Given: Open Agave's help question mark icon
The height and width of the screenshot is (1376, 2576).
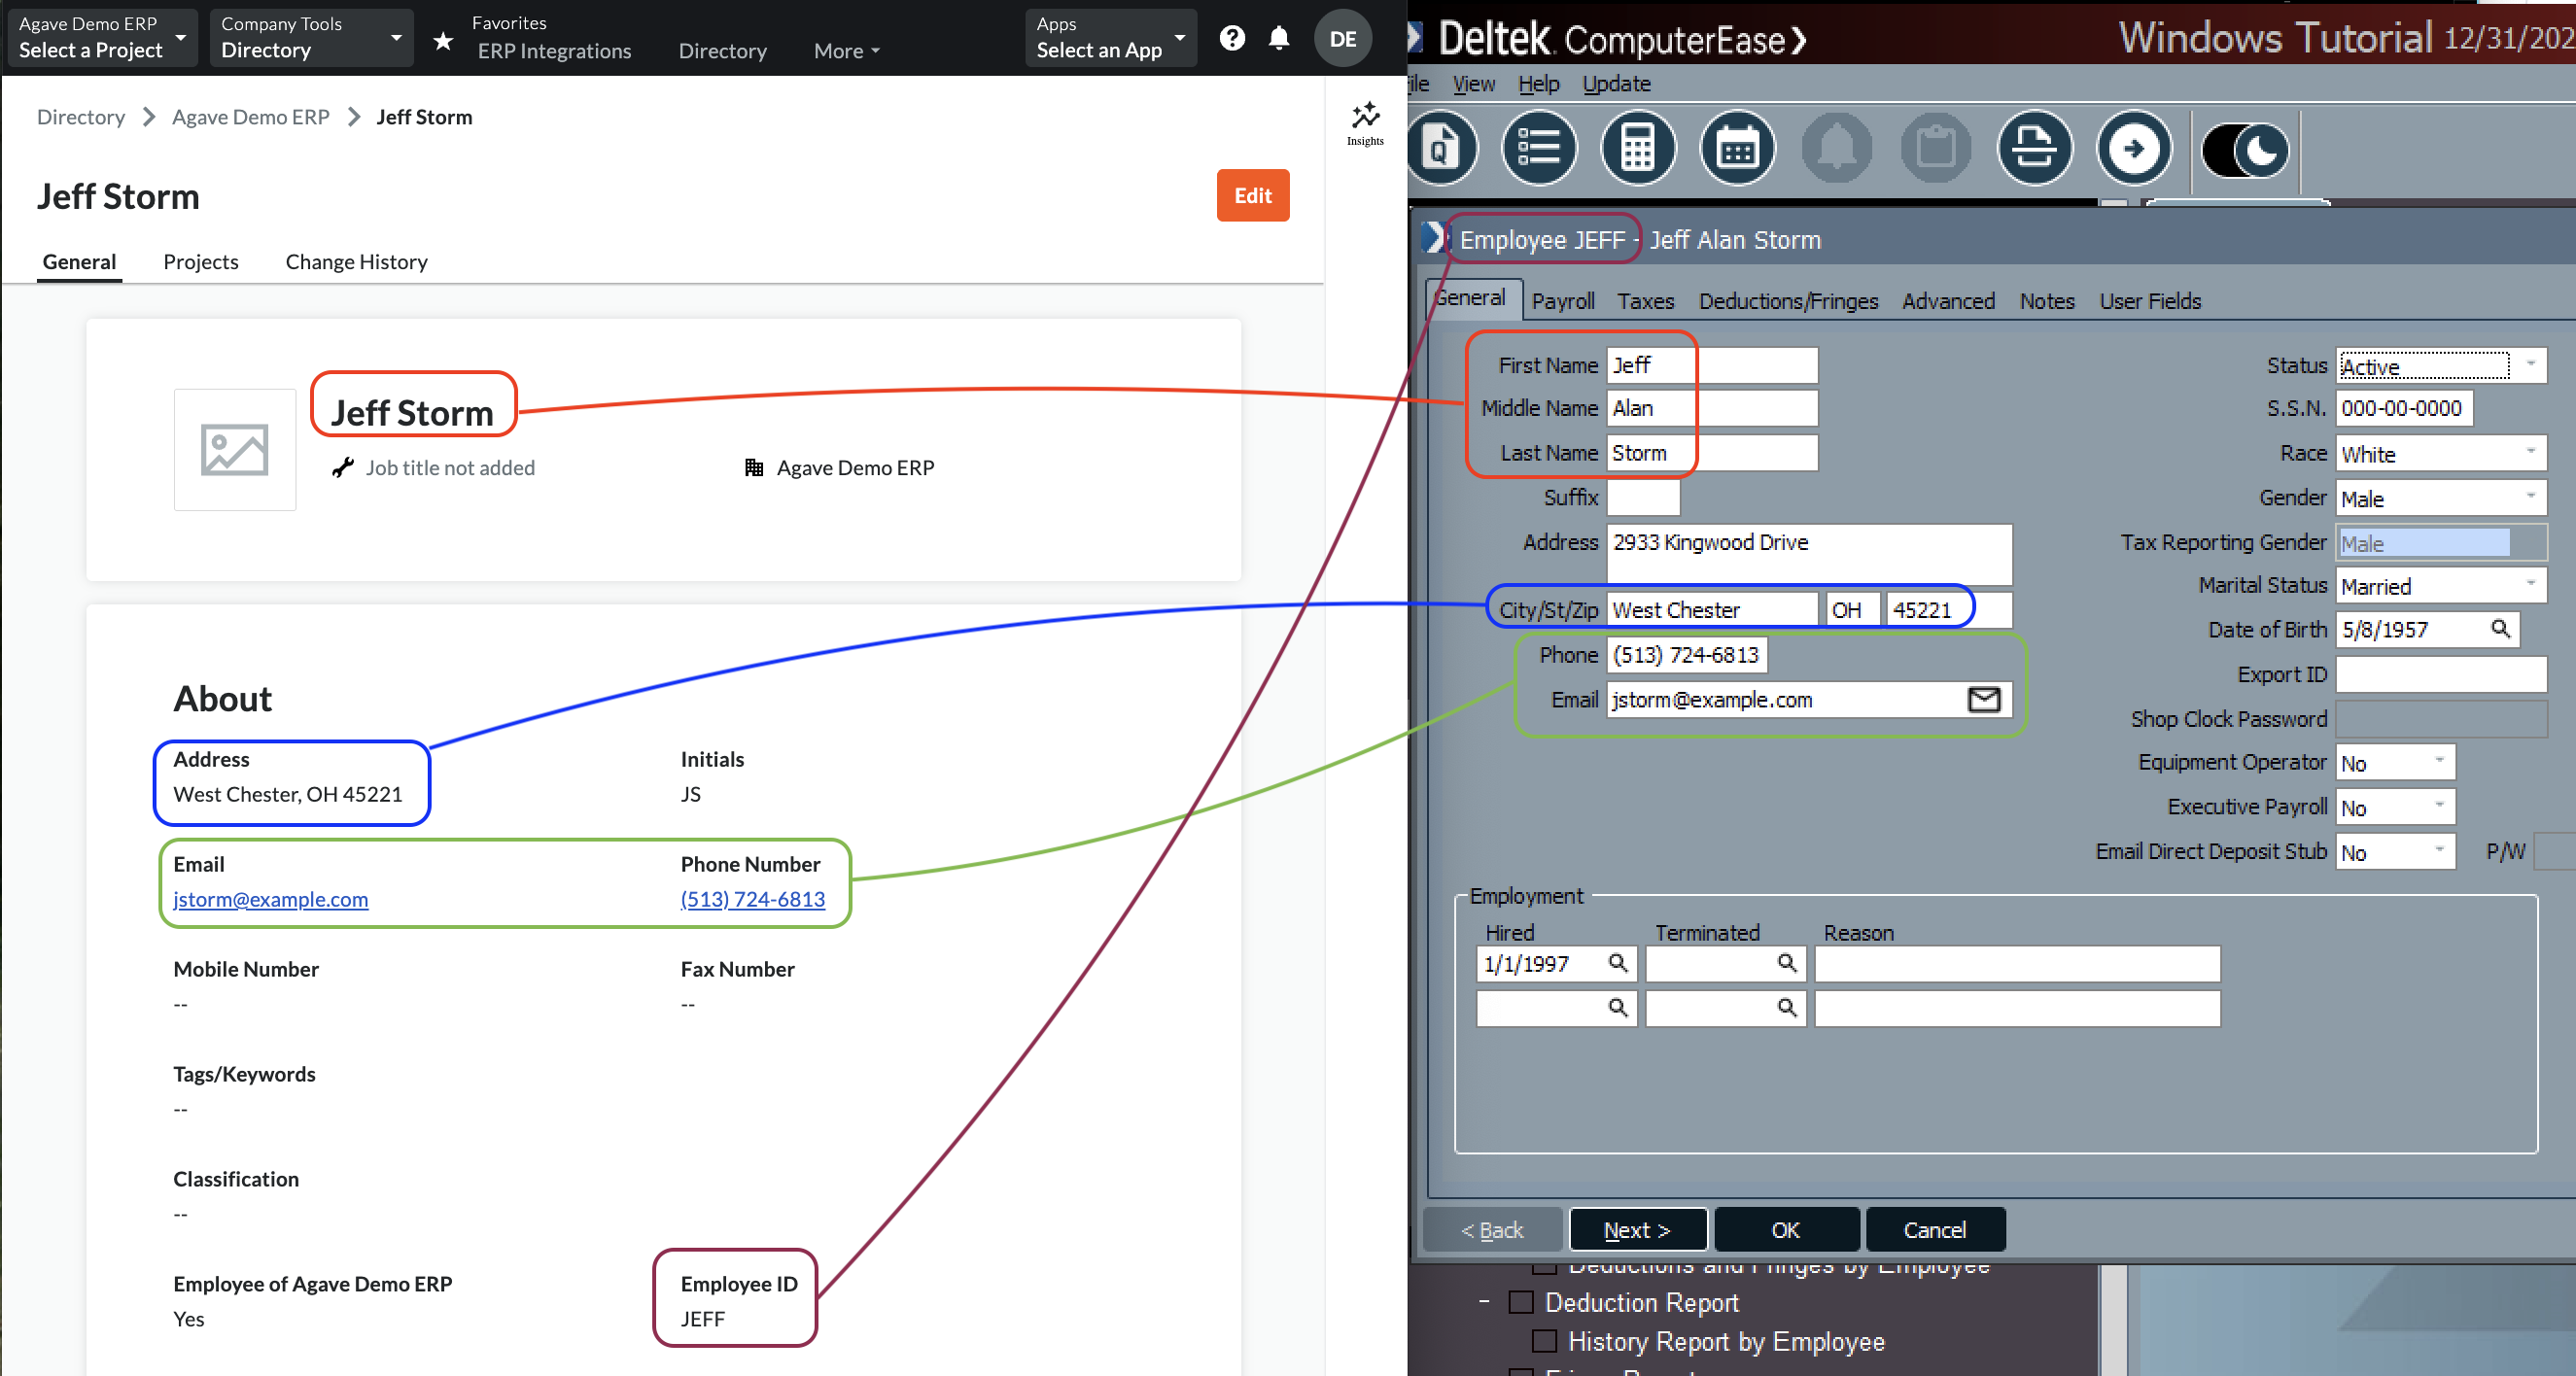Looking at the screenshot, I should pyautogui.click(x=1232, y=38).
